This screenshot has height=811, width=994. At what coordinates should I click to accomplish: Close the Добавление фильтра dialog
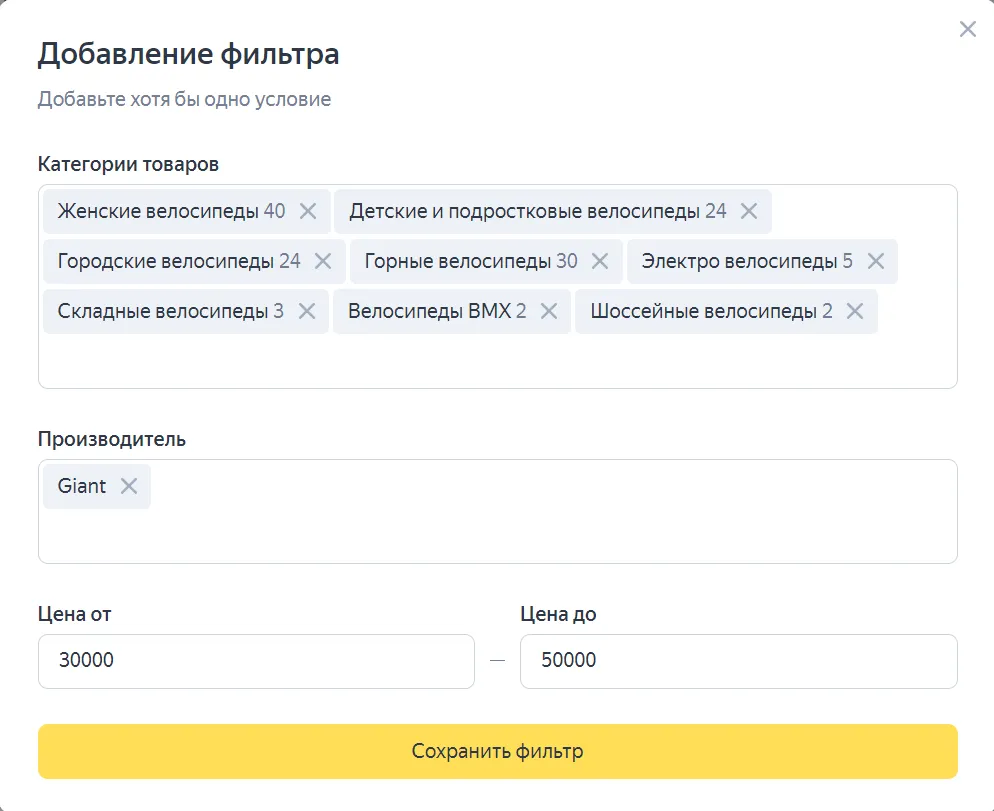click(967, 29)
